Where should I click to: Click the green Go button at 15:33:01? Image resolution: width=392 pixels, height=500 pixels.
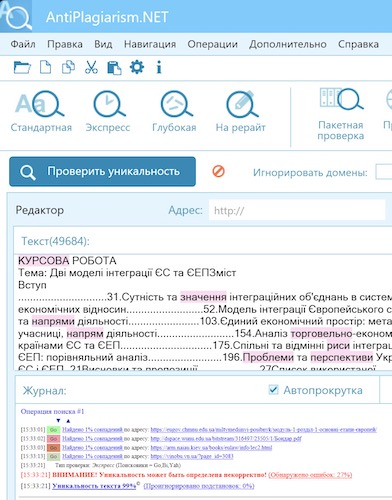pos(53,430)
